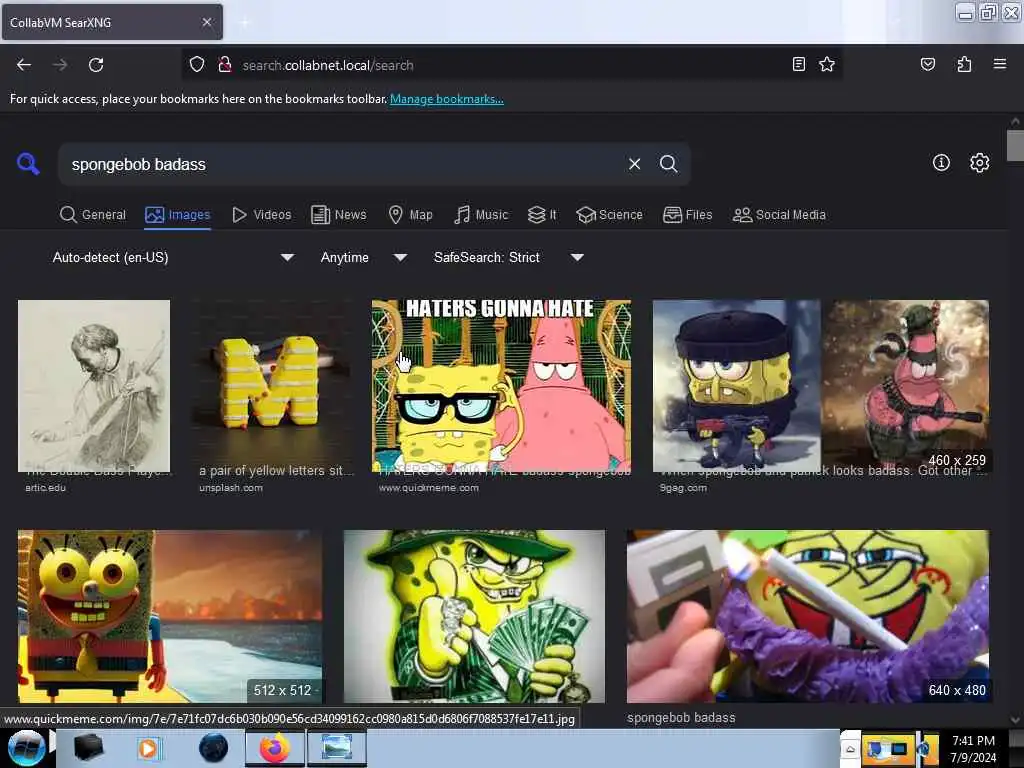
Task: Switch to the Videos tab
Action: 262,215
